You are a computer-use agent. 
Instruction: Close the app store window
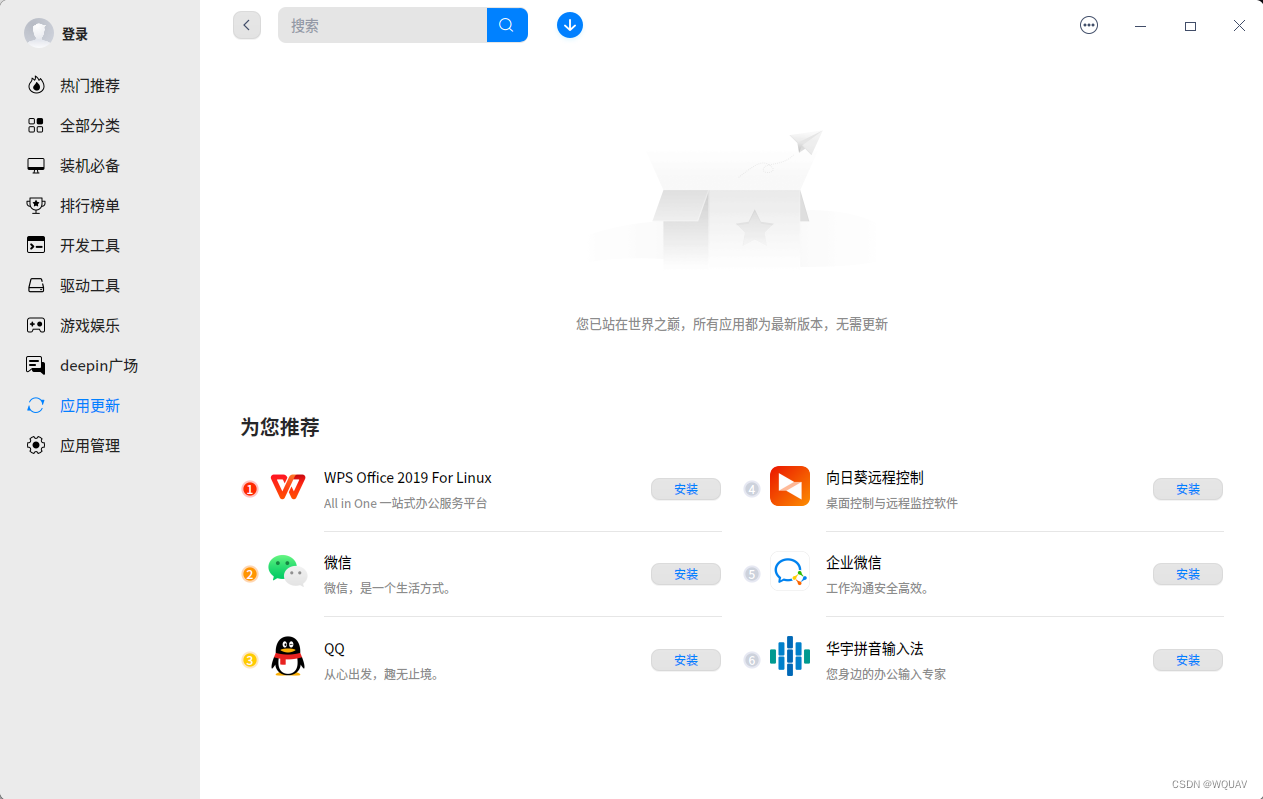coord(1239,26)
